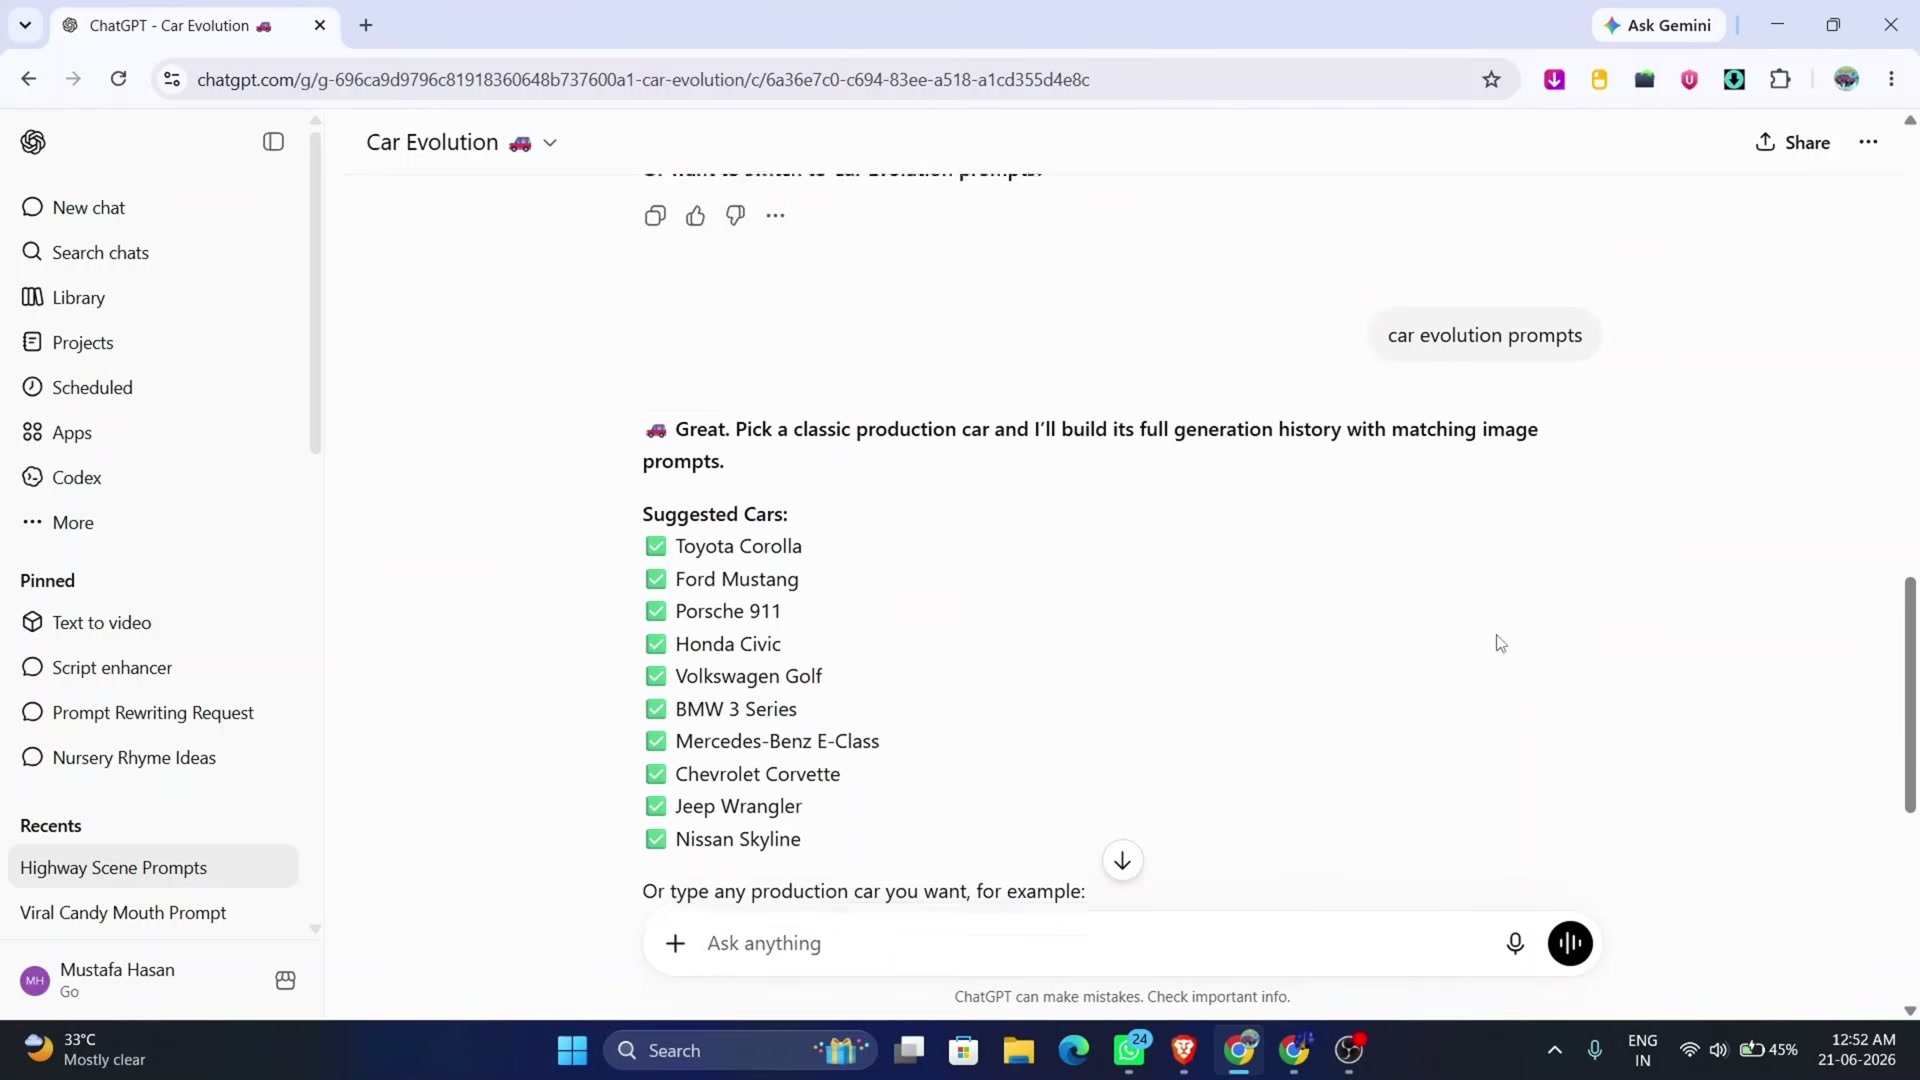This screenshot has height=1080, width=1920.
Task: Close the ChatGPT - Car Evolution tab
Action: 320,26
